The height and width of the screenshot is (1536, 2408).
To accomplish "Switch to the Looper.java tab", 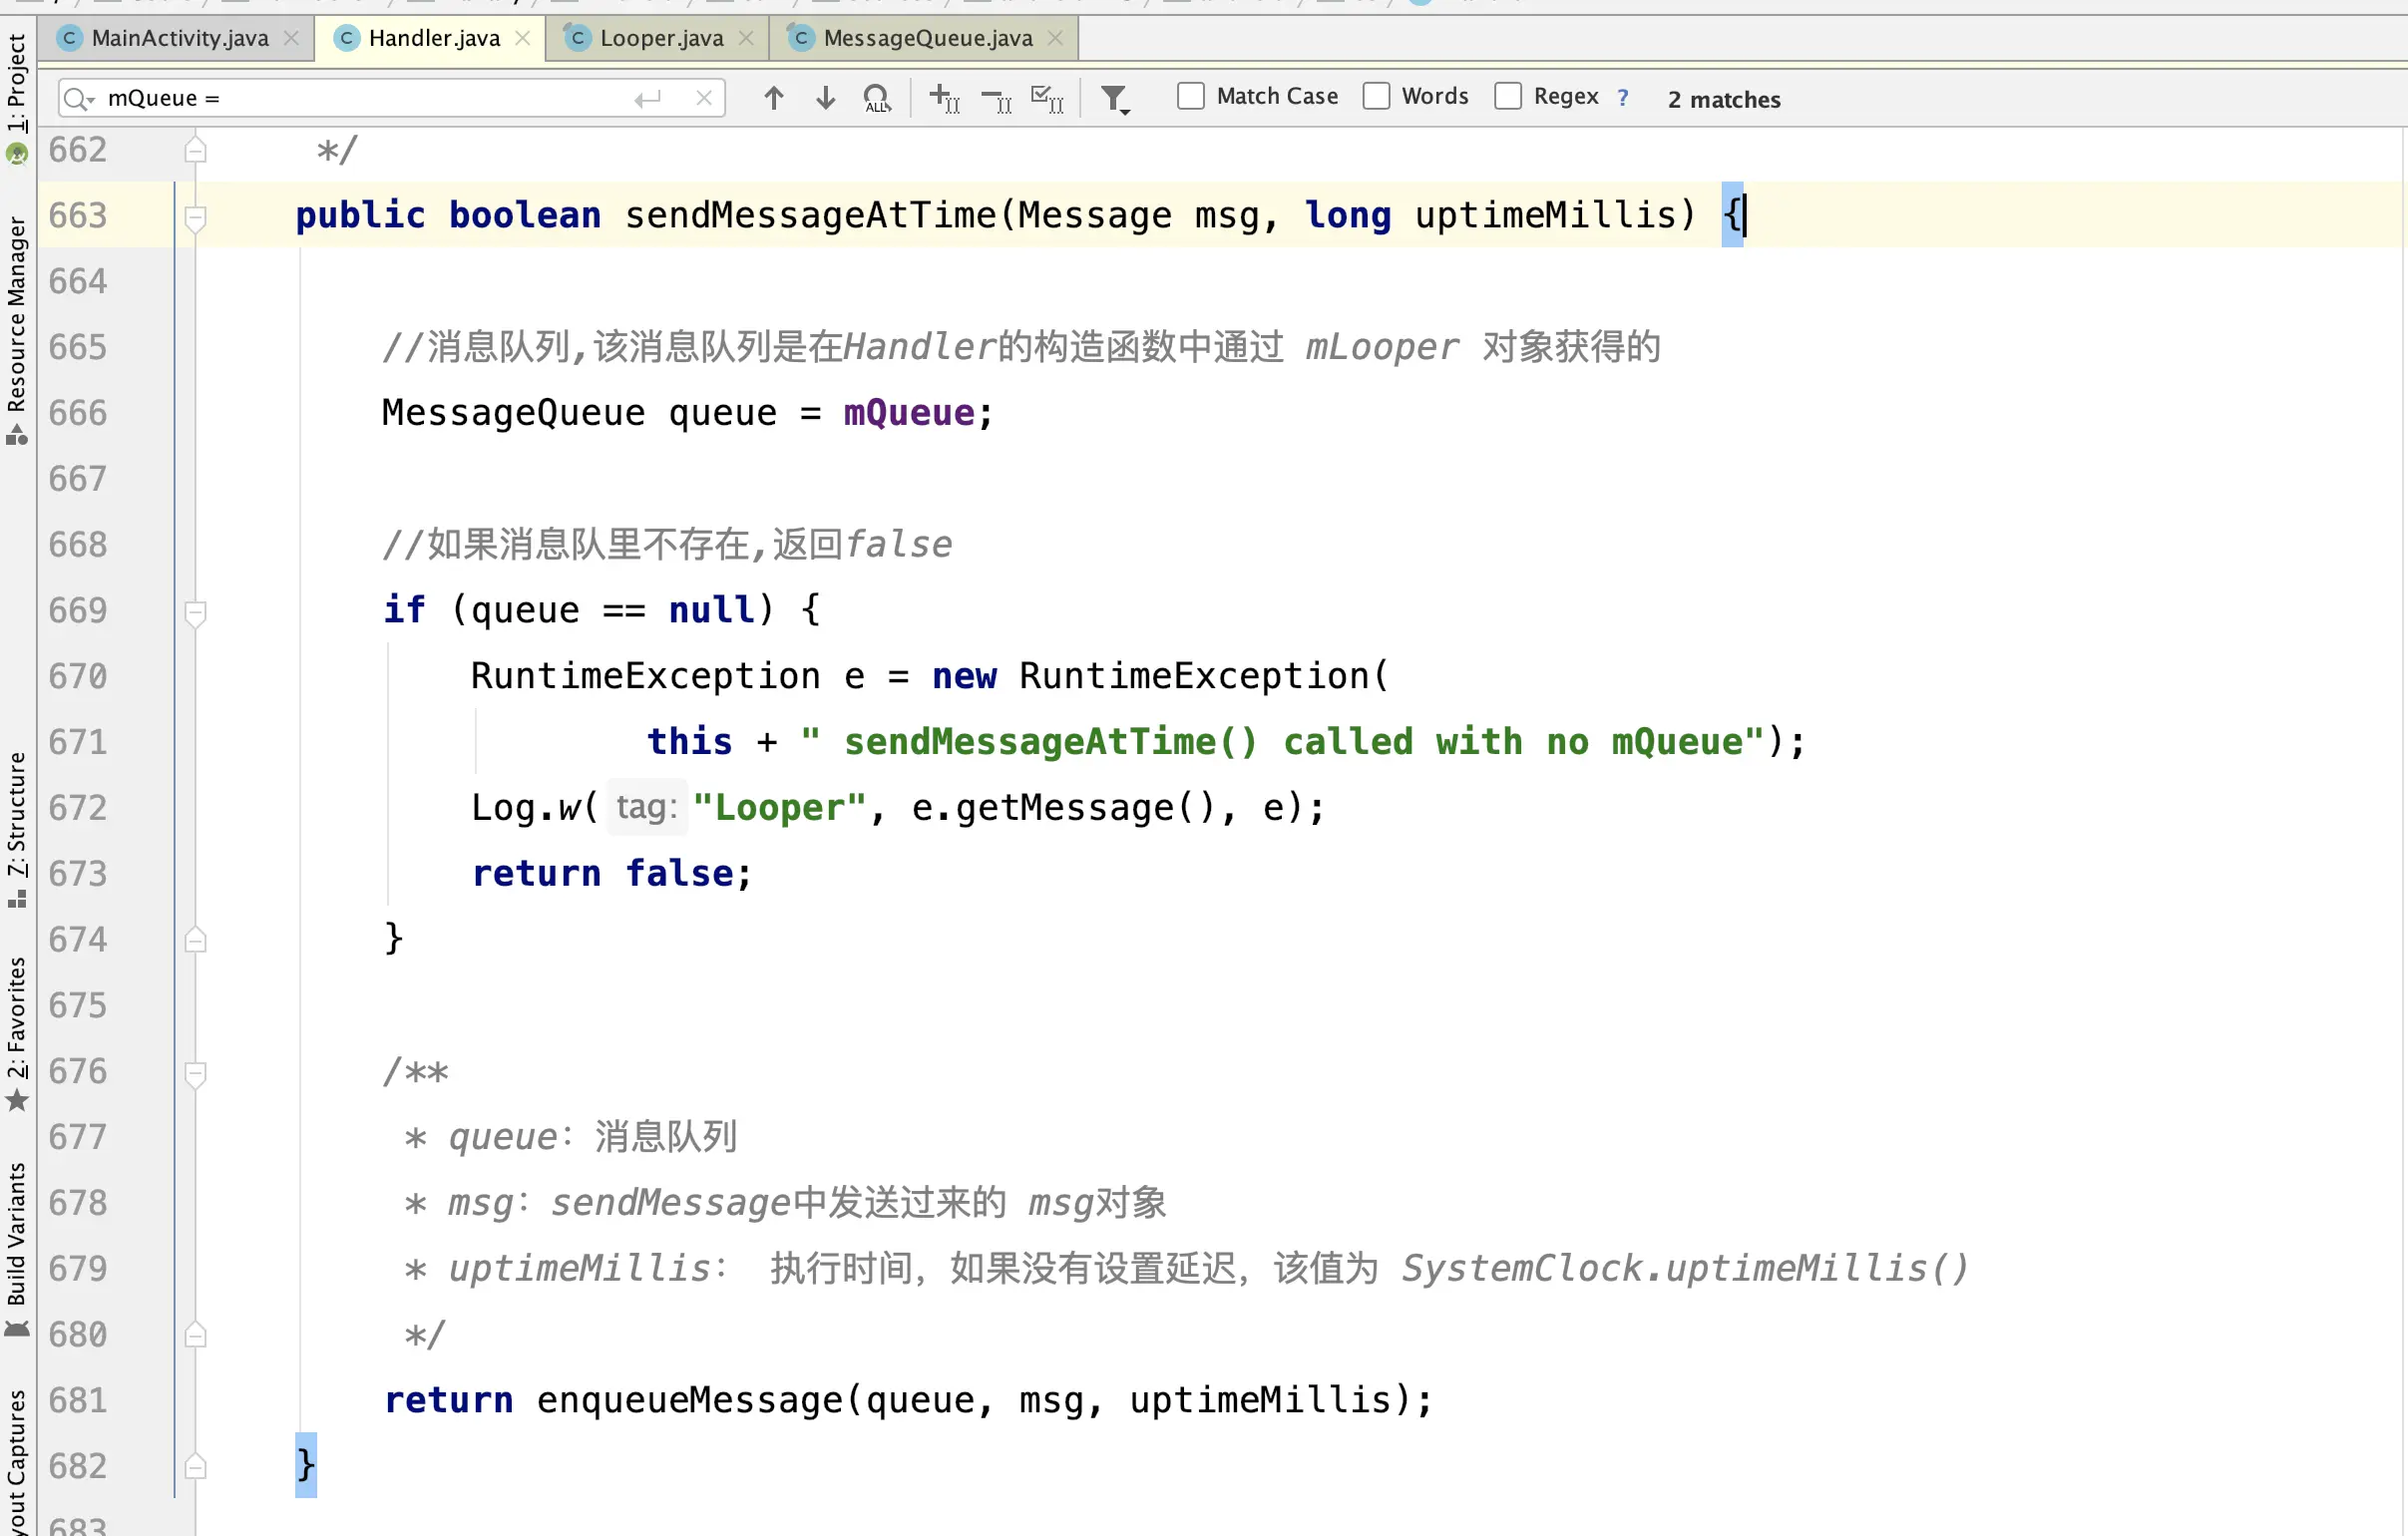I will 660,38.
